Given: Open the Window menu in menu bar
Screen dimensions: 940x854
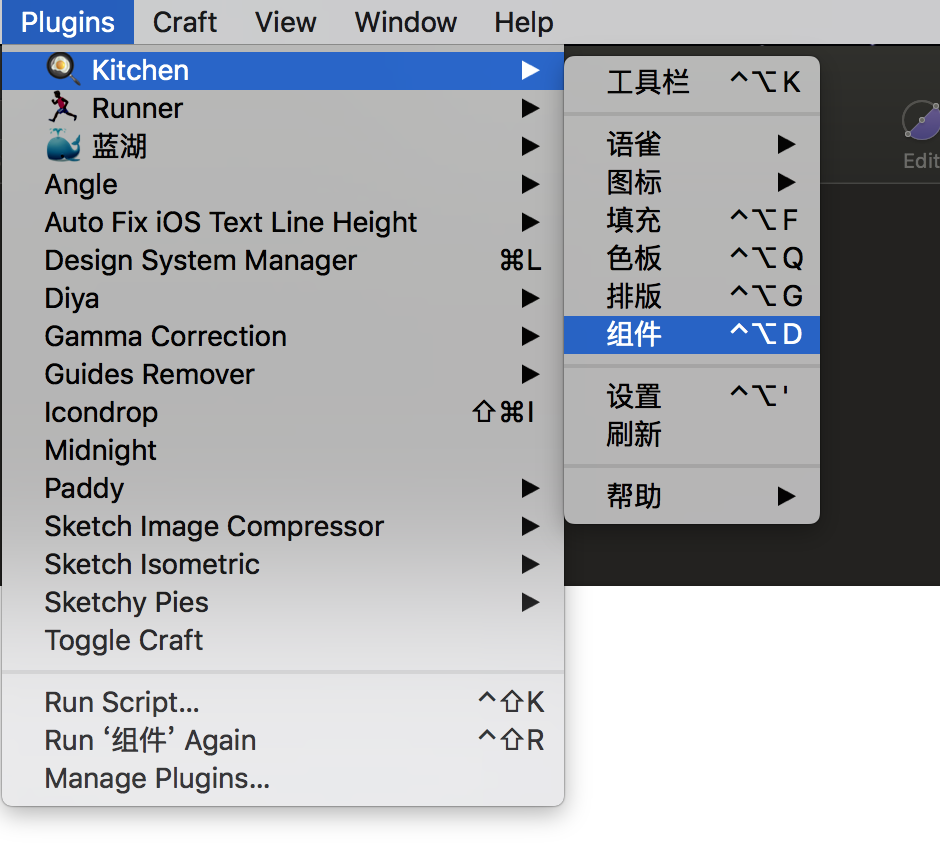Looking at the screenshot, I should [406, 22].
